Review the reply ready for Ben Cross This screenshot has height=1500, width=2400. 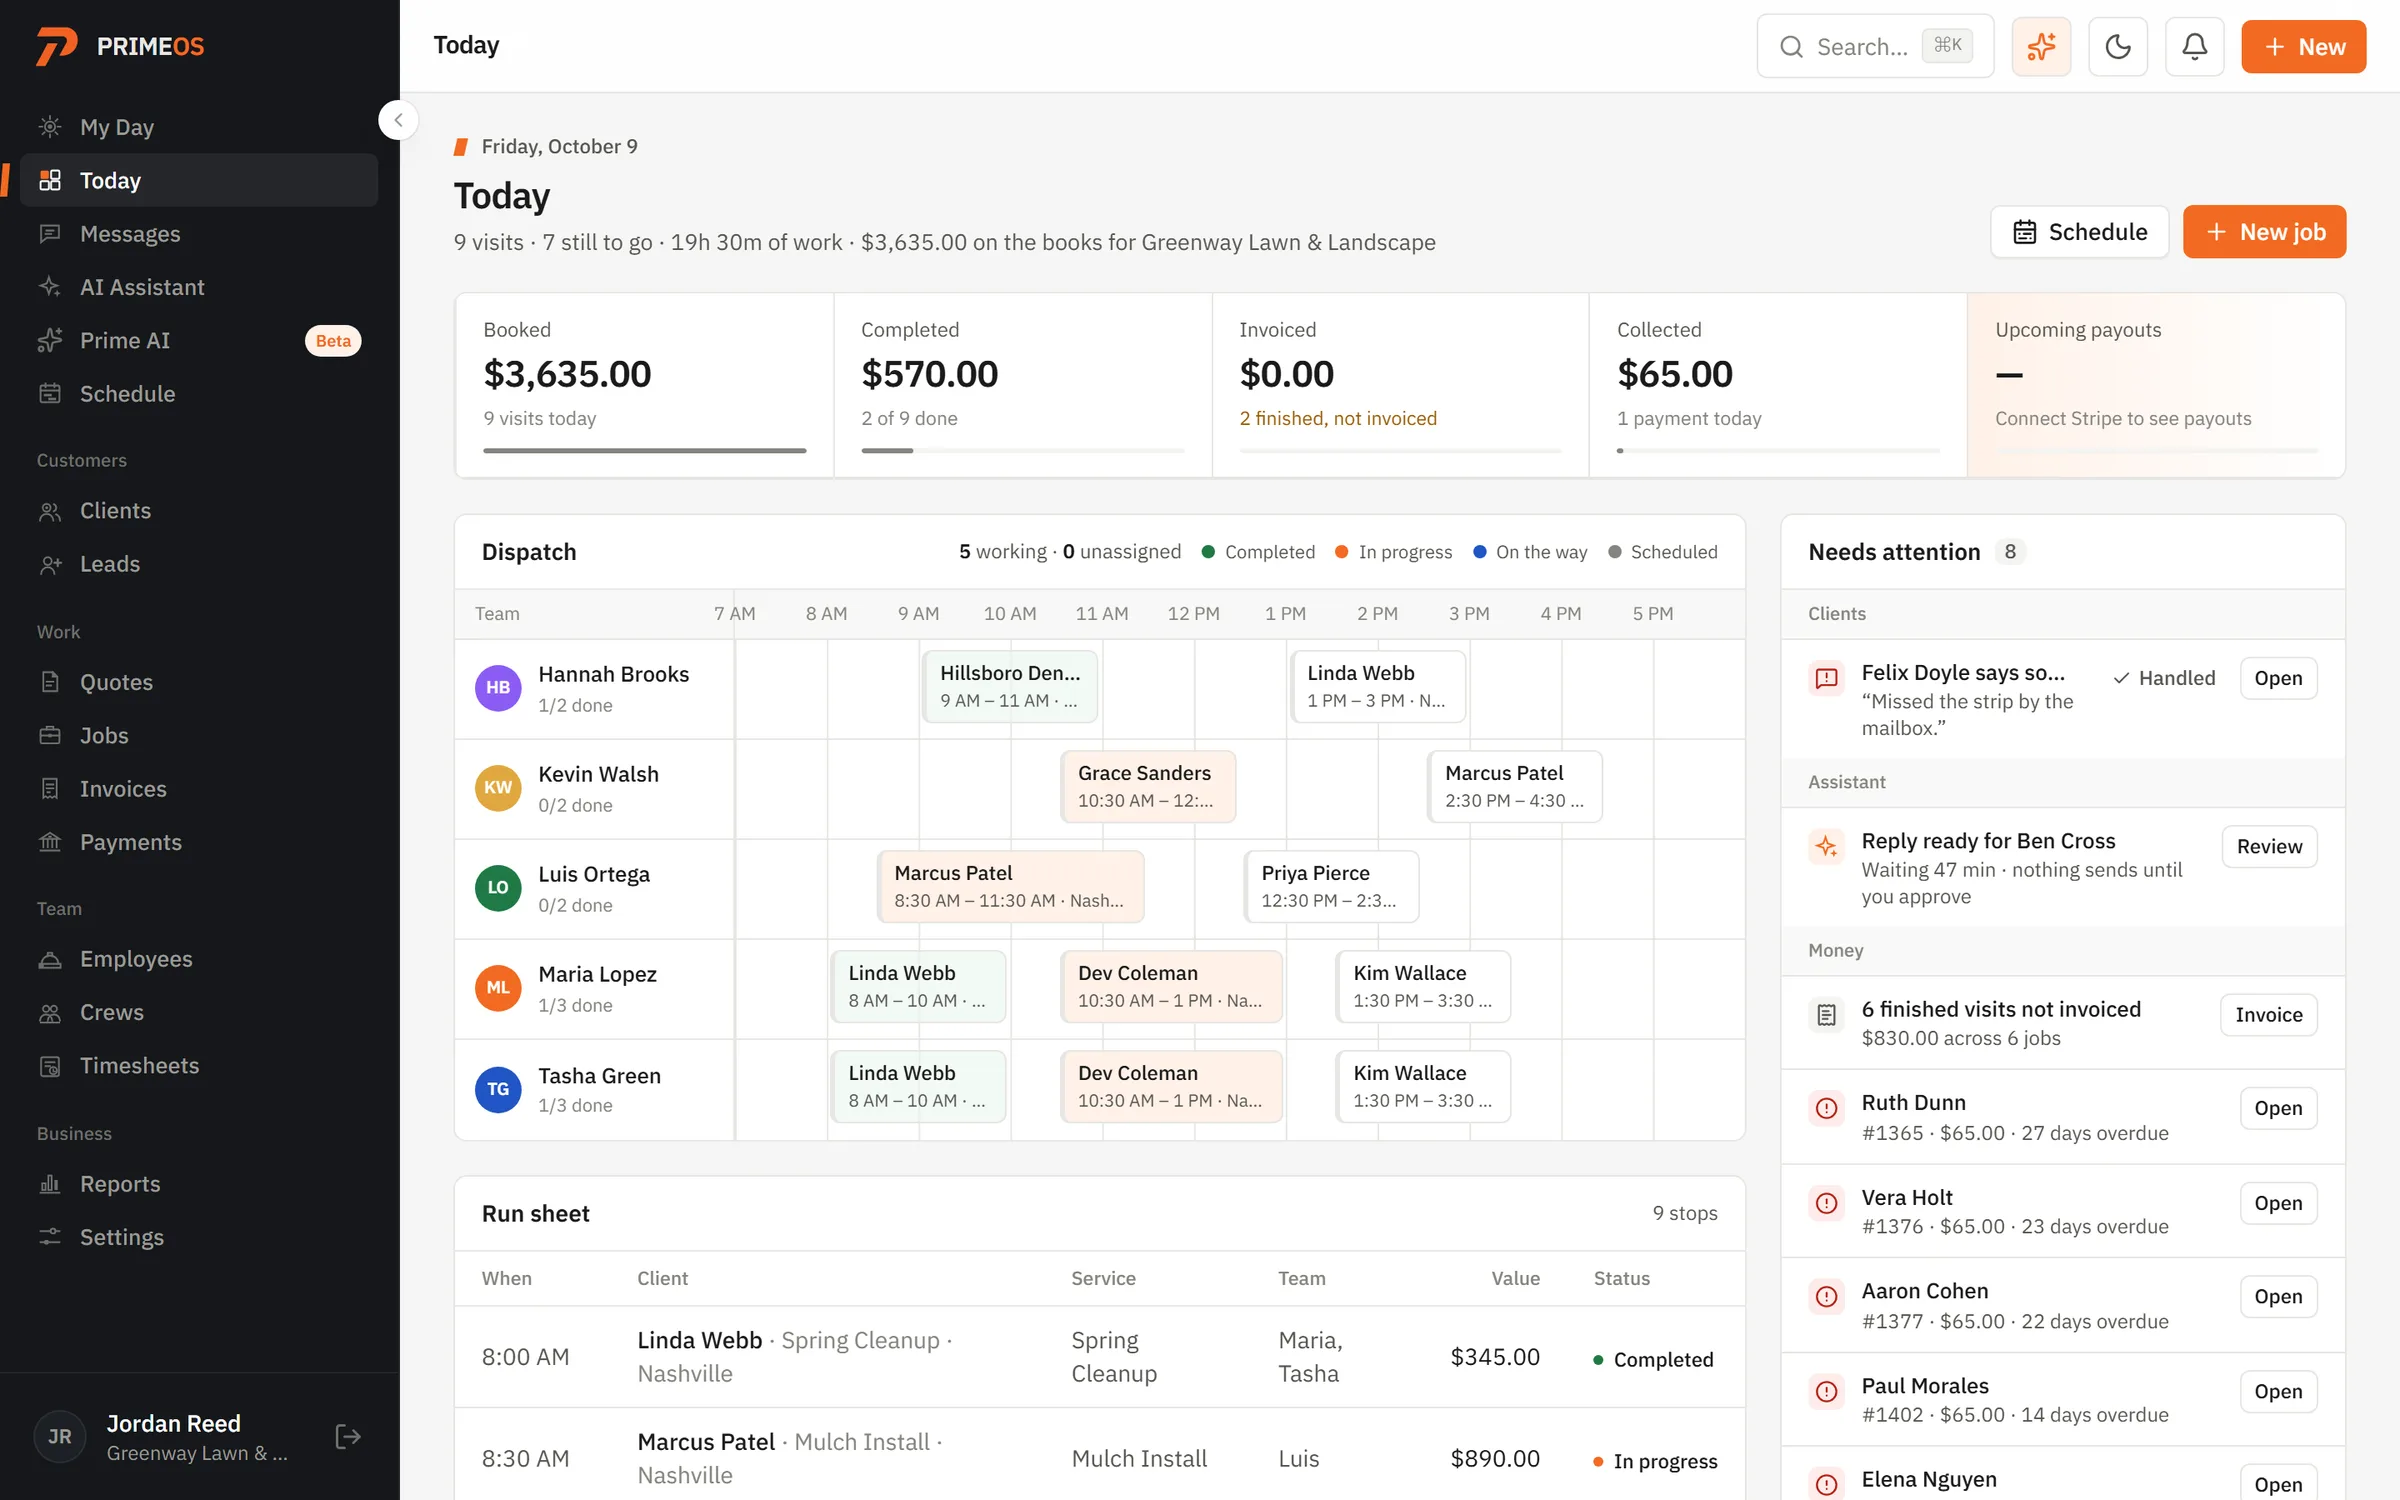click(2269, 847)
